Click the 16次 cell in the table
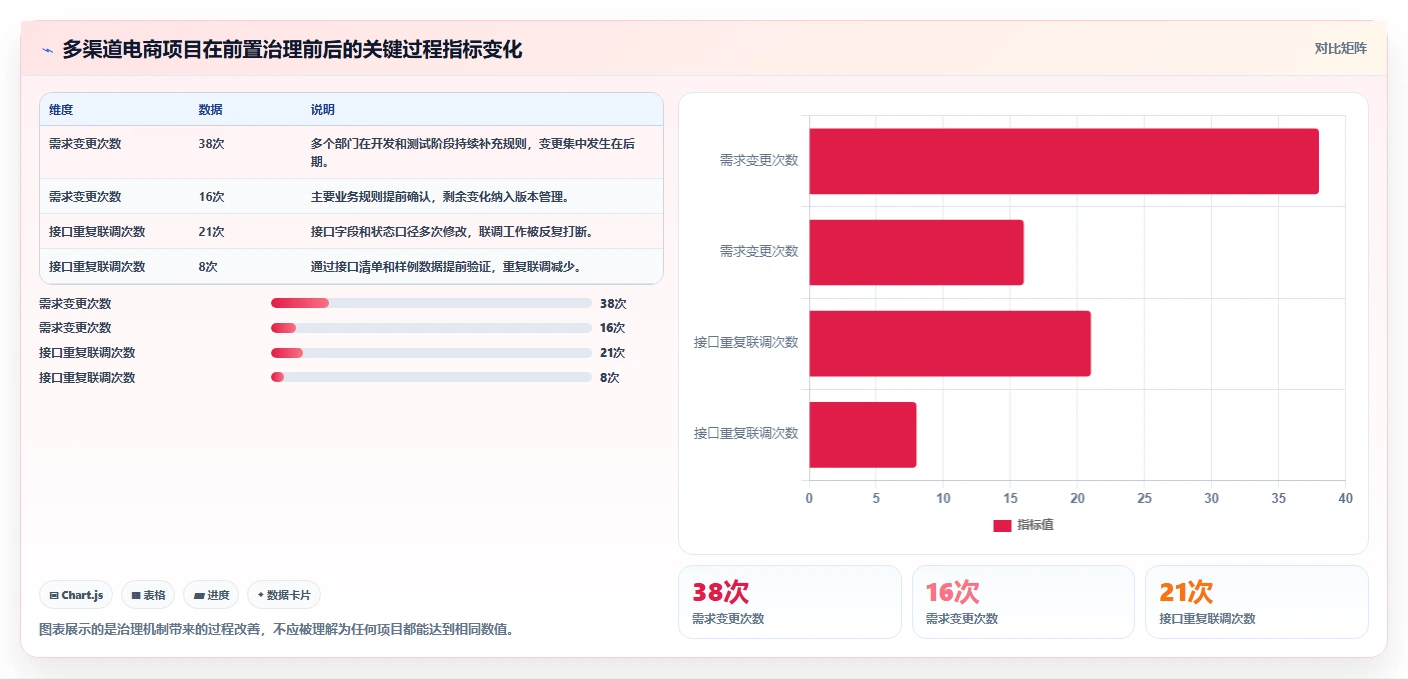The height and width of the screenshot is (679, 1408). [211, 196]
